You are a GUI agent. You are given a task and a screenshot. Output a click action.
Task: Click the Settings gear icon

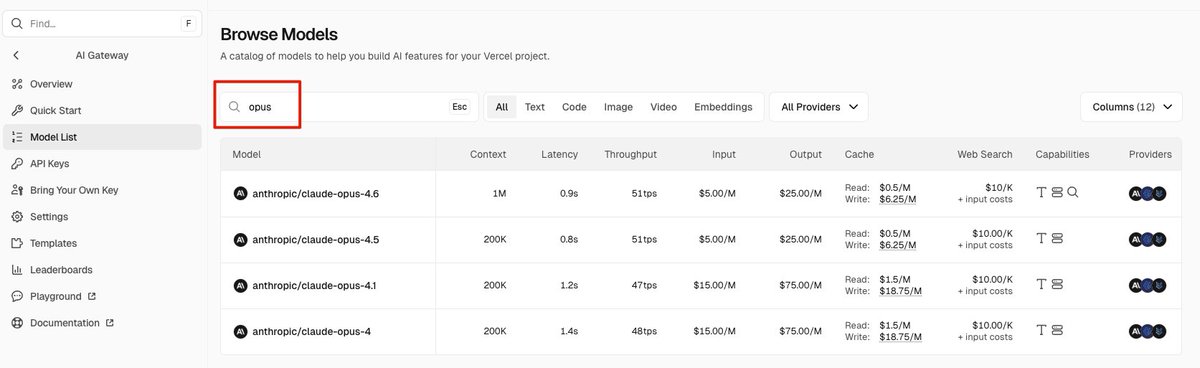(x=17, y=216)
